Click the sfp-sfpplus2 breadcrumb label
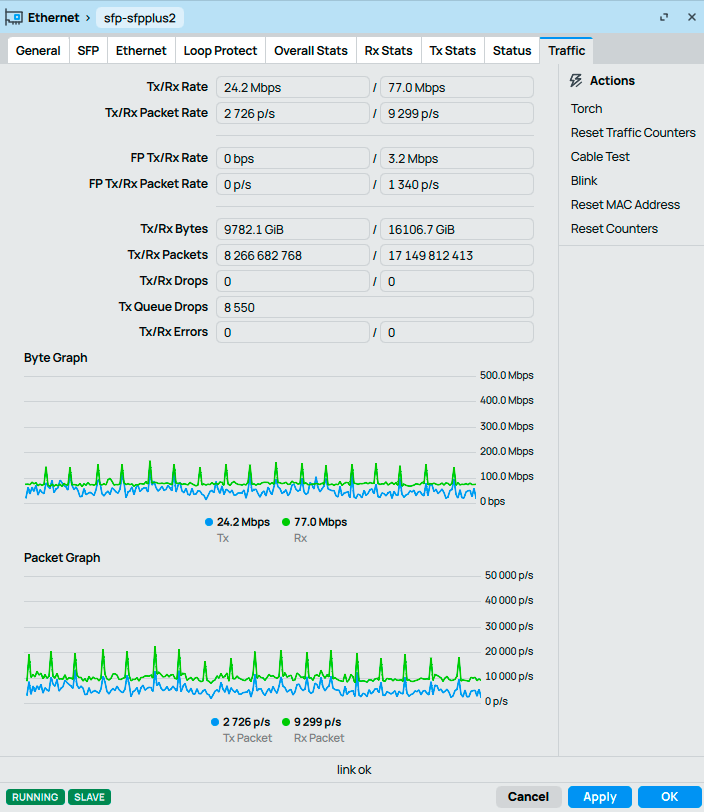This screenshot has width=704, height=812. tap(140, 18)
